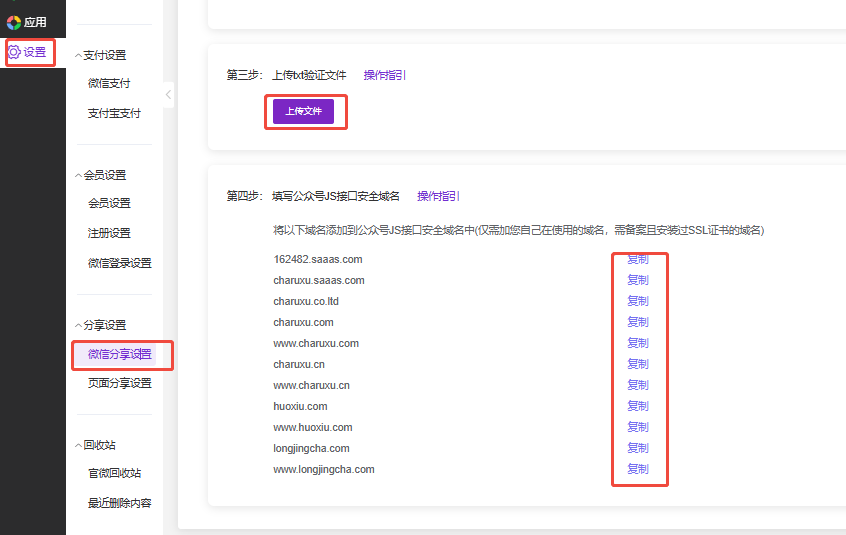Collapse the 回收站 section

pos(80,446)
